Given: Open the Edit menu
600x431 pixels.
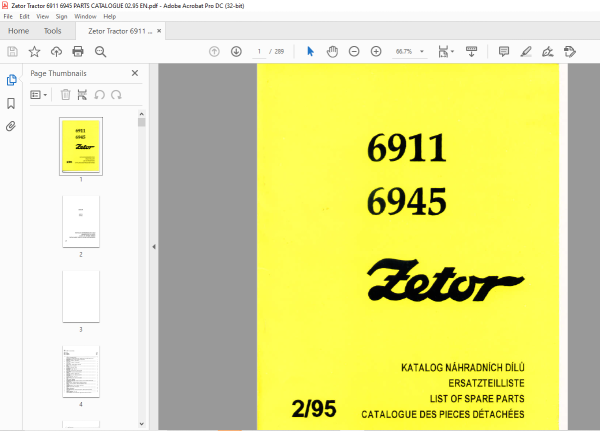Looking at the screenshot, I should (24, 16).
